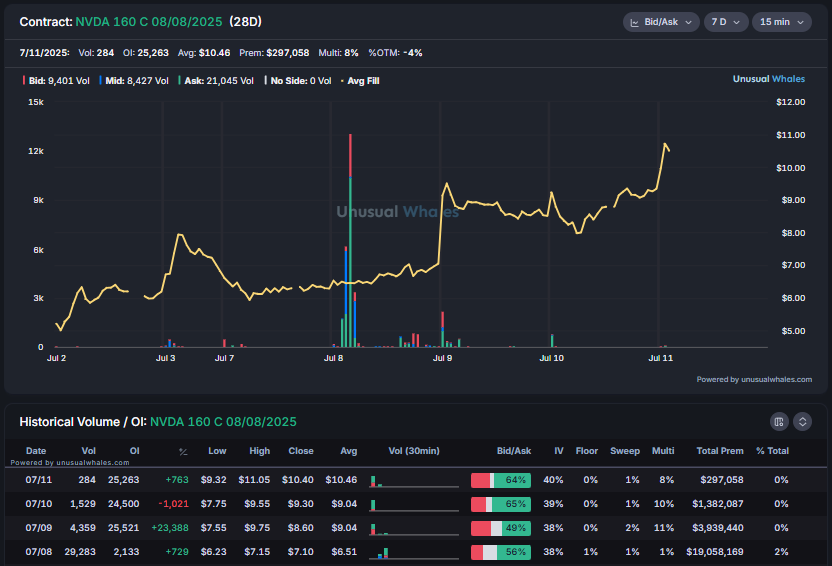Click the Avg: $10.46 summary stat
Screen dimensions: 832x566
204,53
